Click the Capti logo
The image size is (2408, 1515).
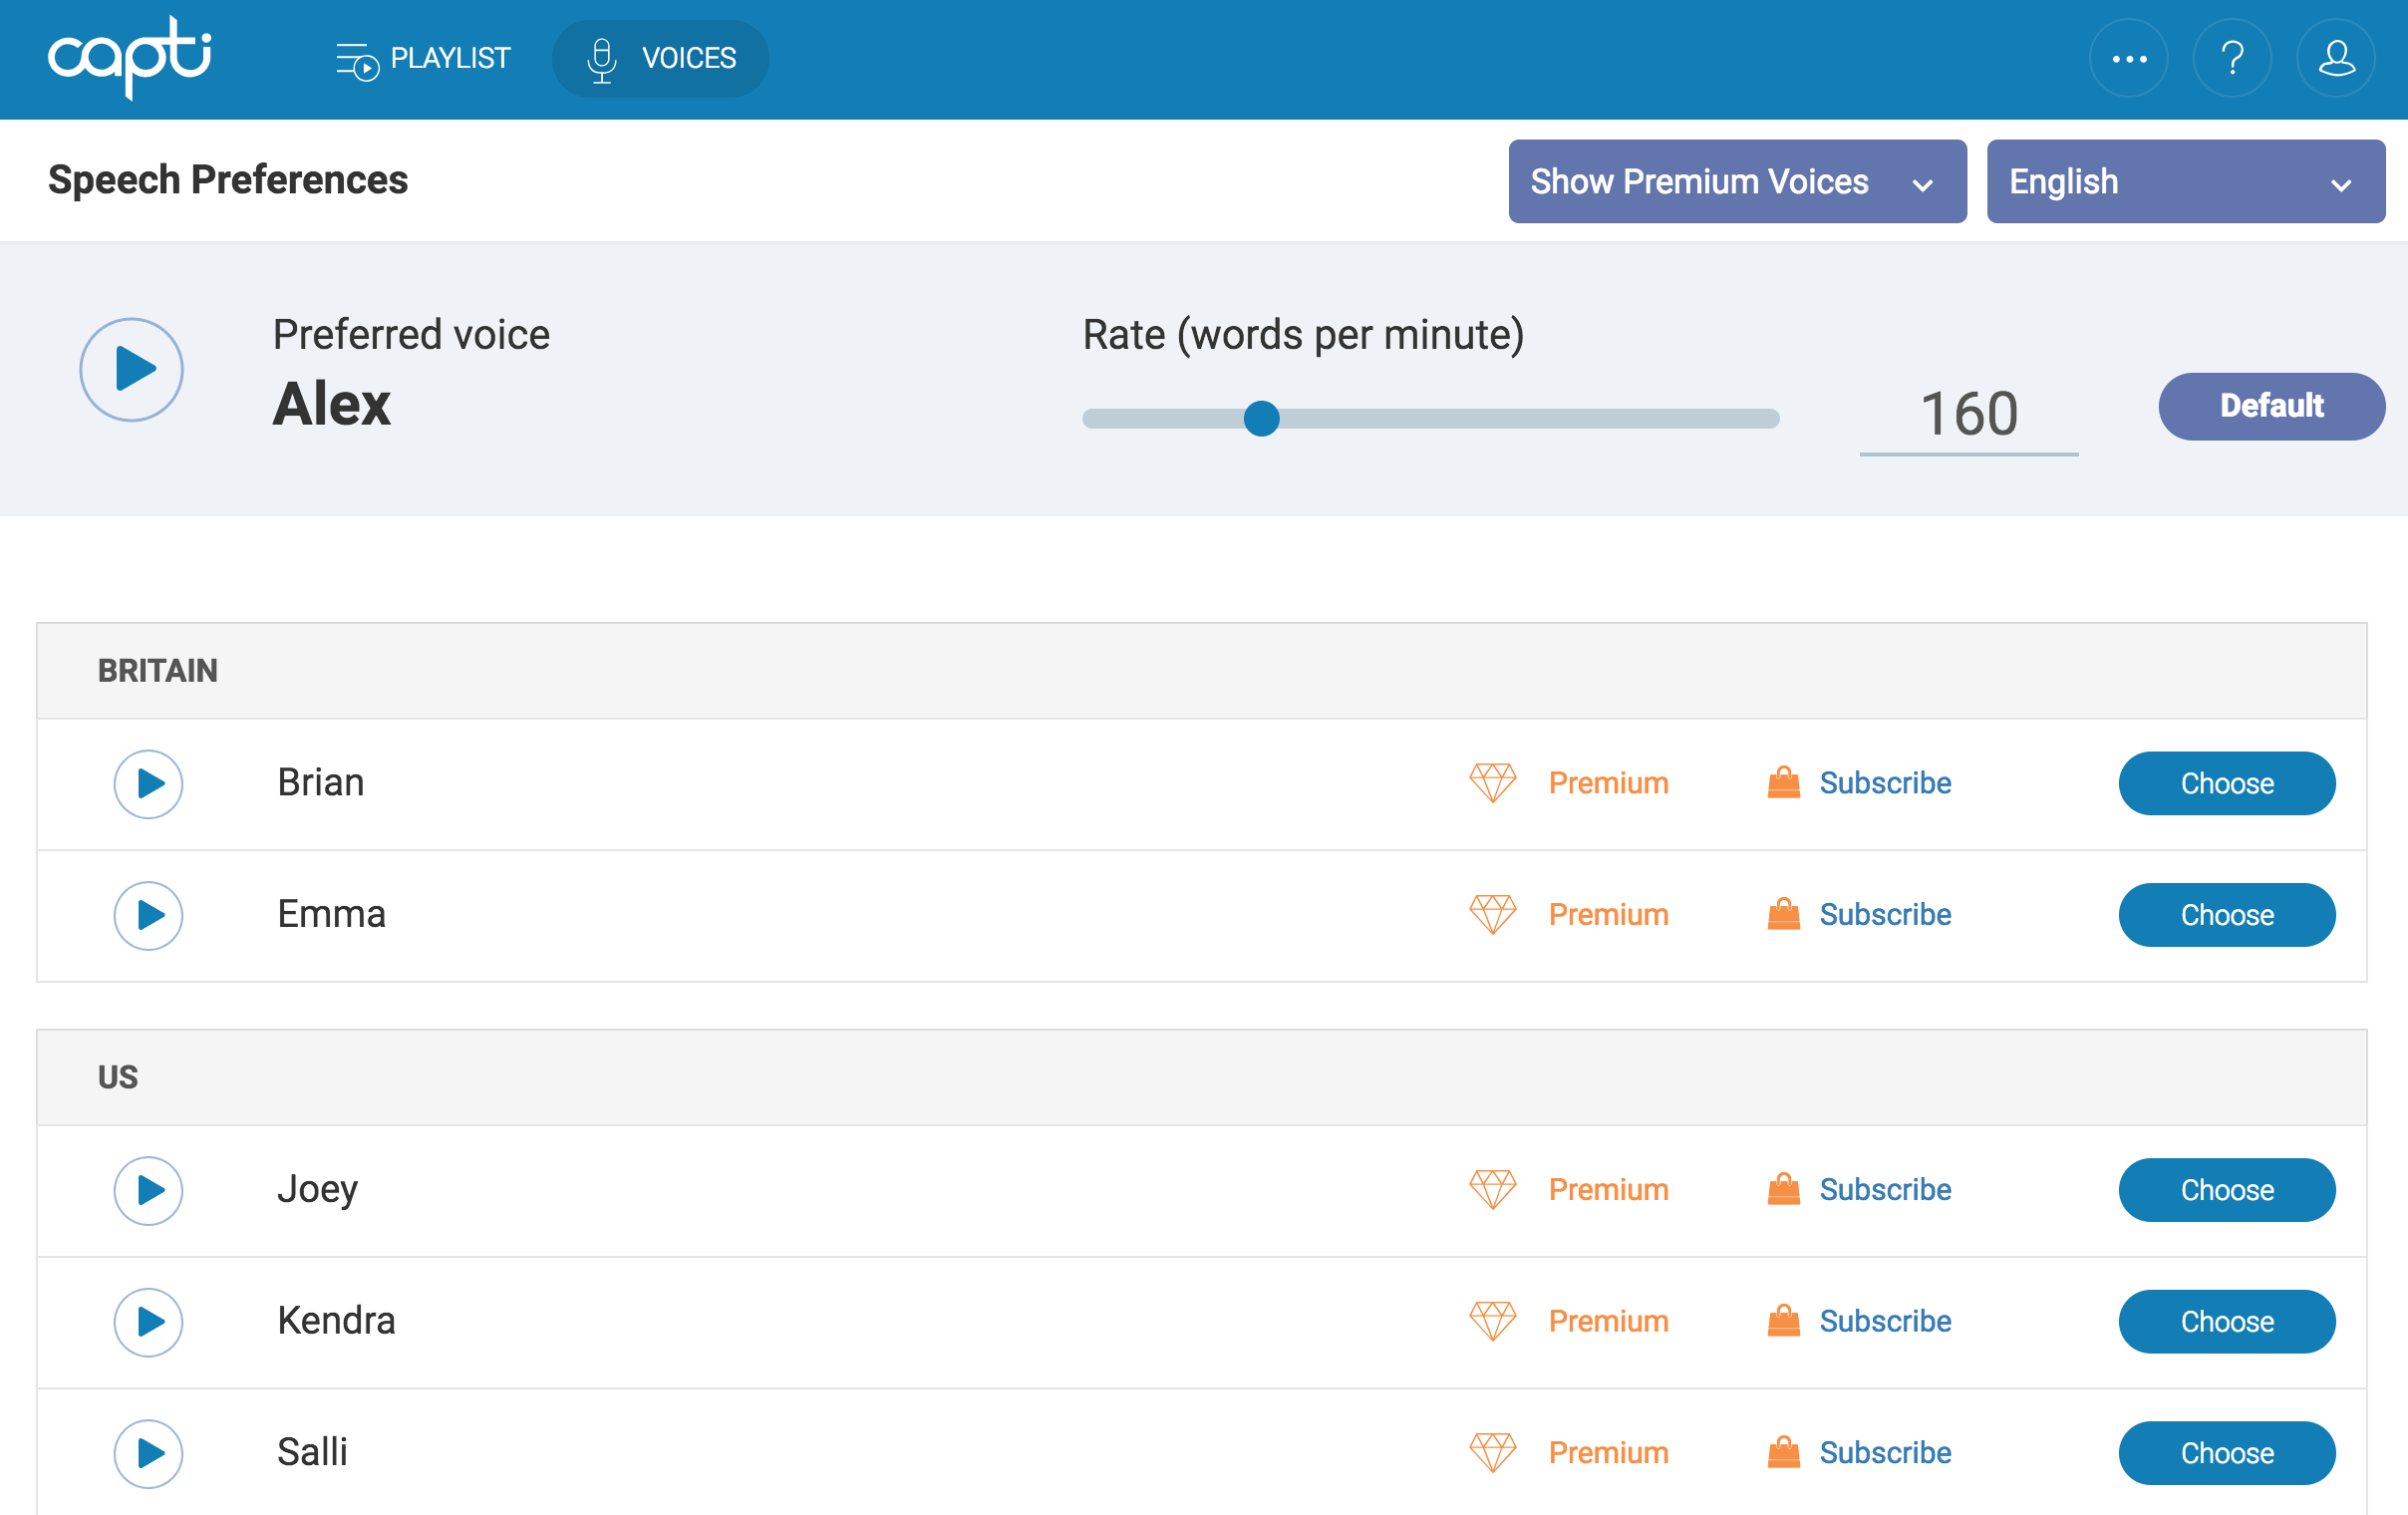click(x=129, y=58)
